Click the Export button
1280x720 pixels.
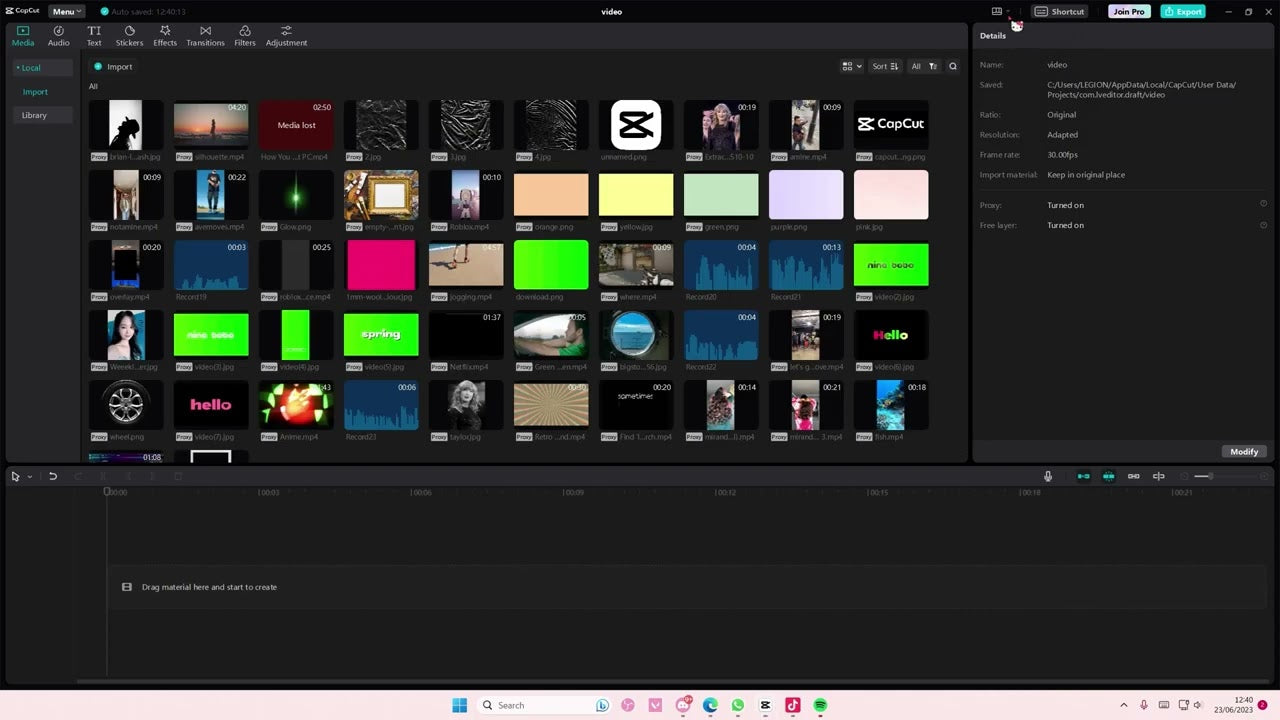1182,12
